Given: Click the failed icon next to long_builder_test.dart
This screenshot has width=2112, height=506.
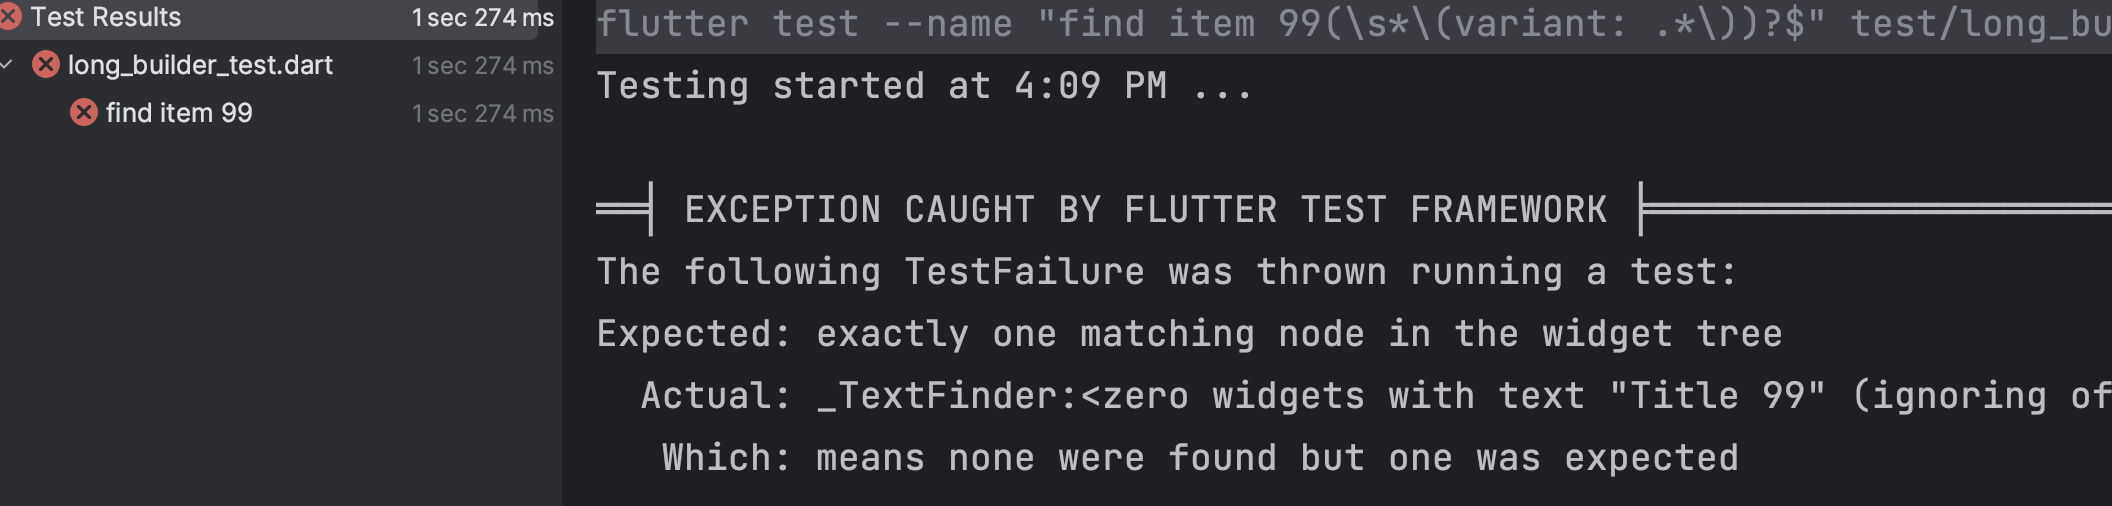Looking at the screenshot, I should tap(45, 65).
